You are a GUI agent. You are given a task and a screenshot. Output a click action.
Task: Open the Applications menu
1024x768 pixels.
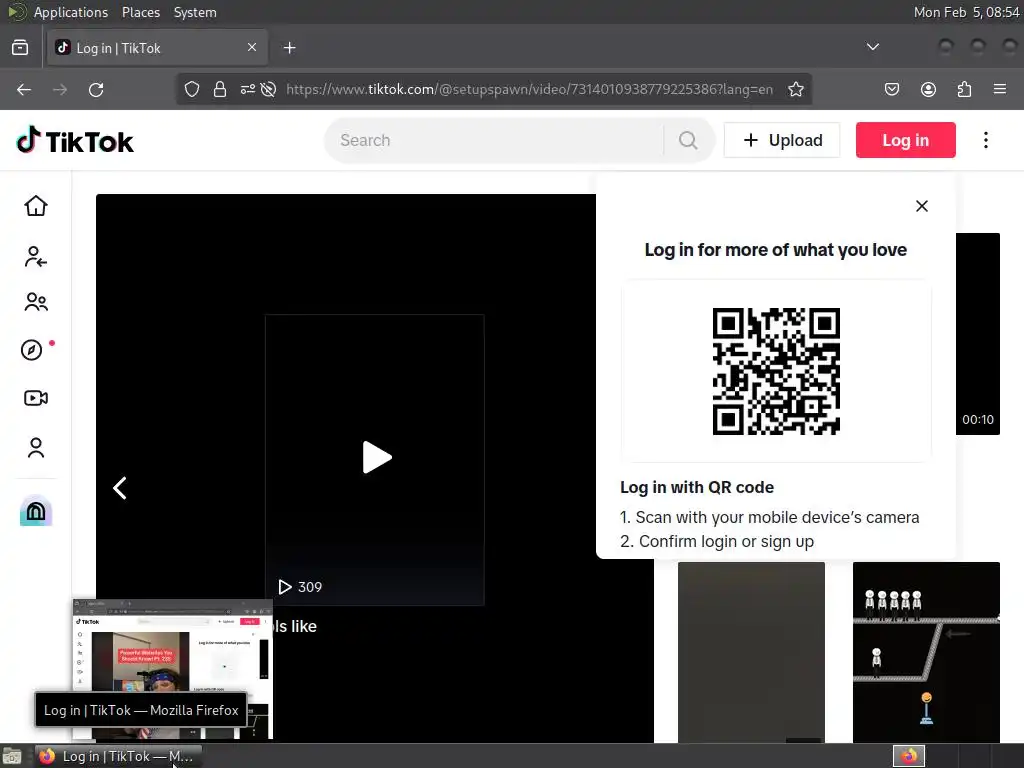71,12
